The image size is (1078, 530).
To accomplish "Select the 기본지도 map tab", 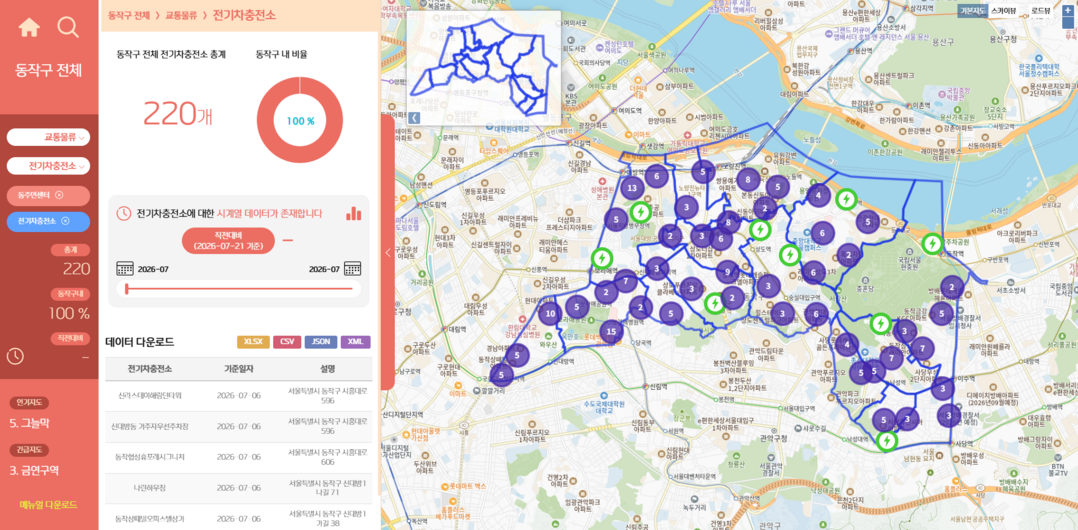I will click(972, 11).
